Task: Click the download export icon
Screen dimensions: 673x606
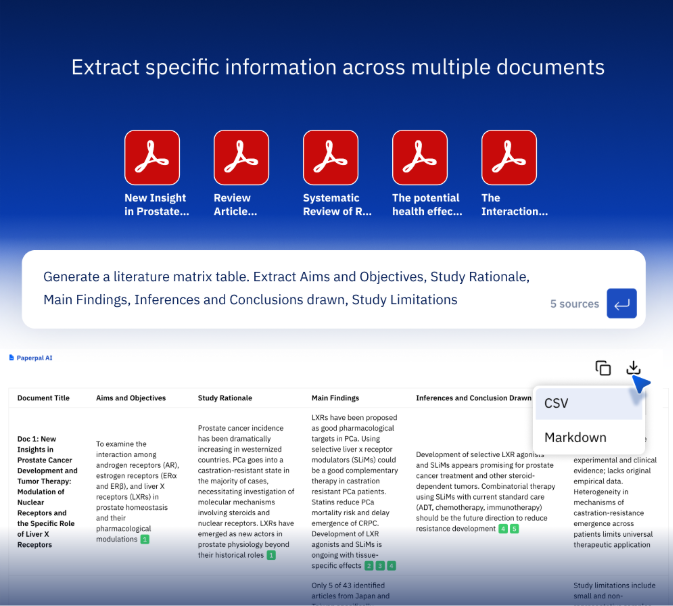Action: 633,368
